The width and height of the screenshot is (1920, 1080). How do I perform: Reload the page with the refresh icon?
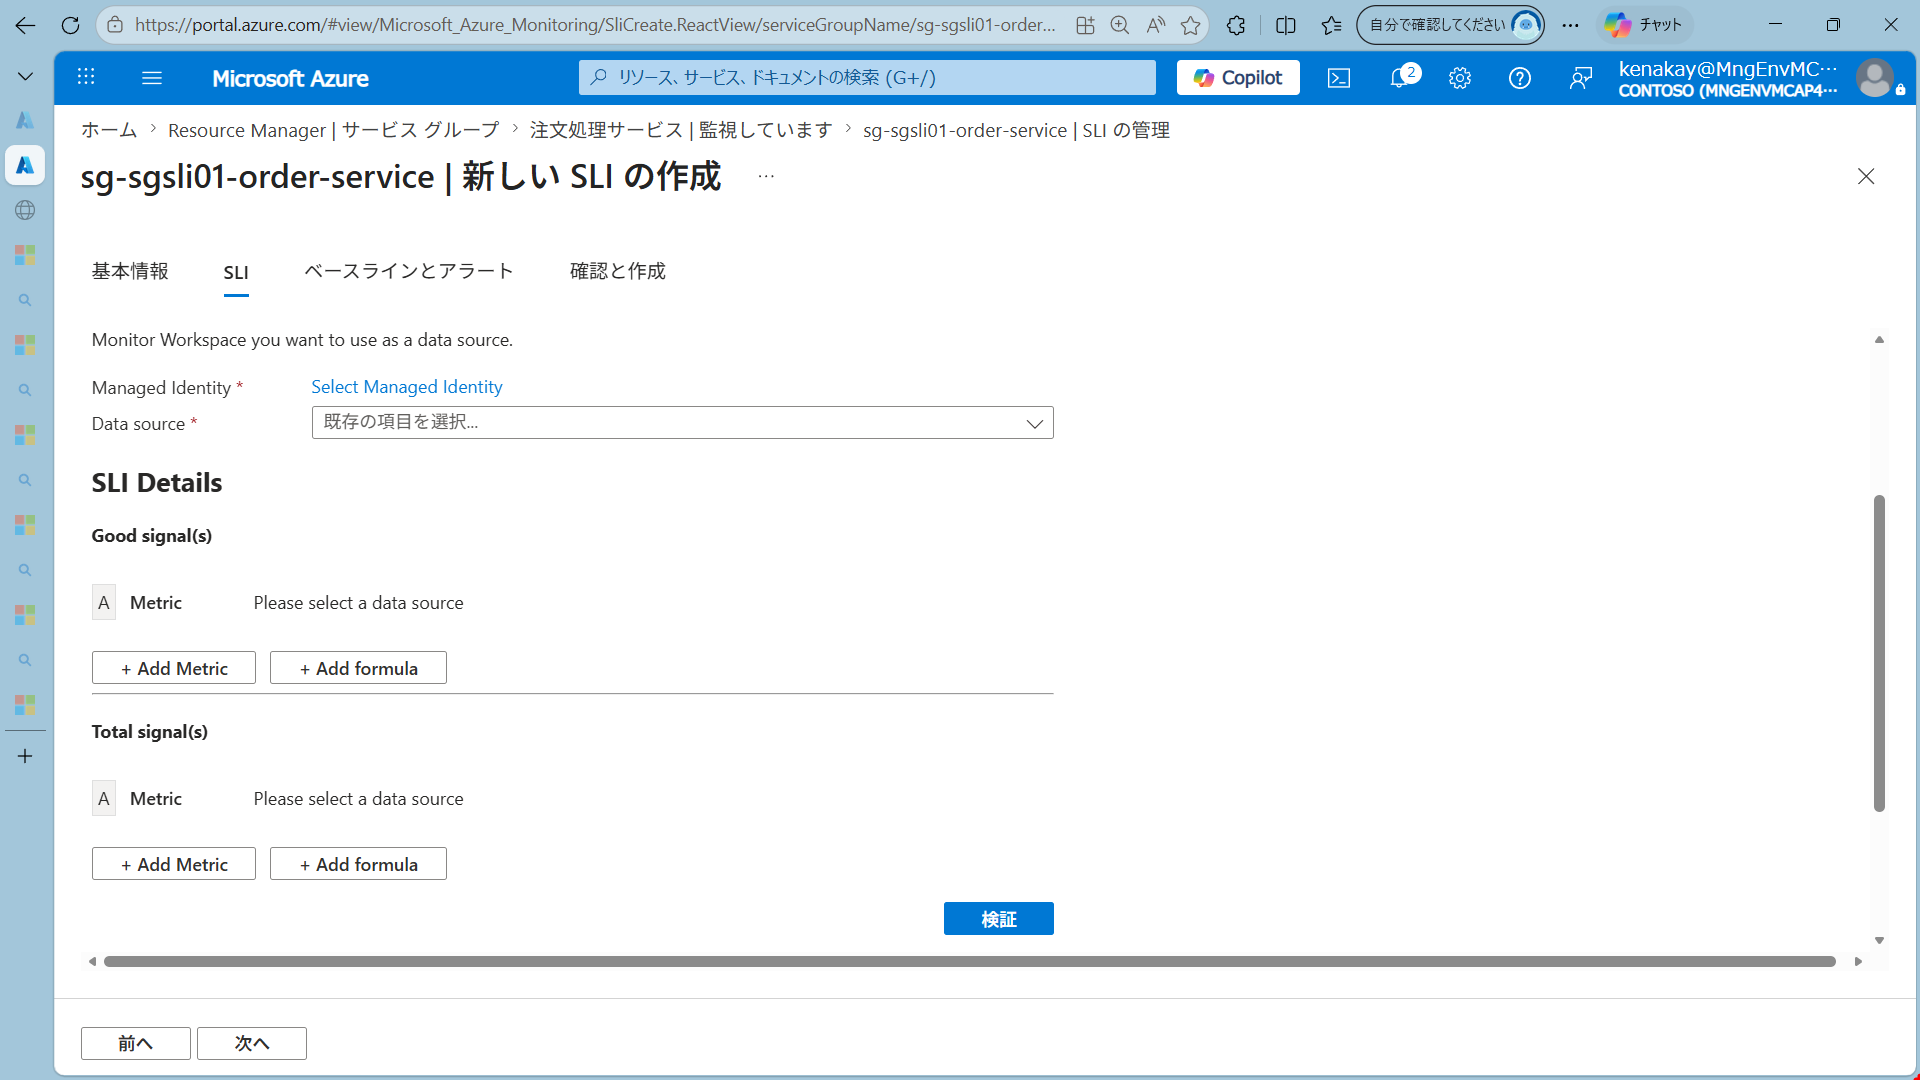[x=70, y=25]
